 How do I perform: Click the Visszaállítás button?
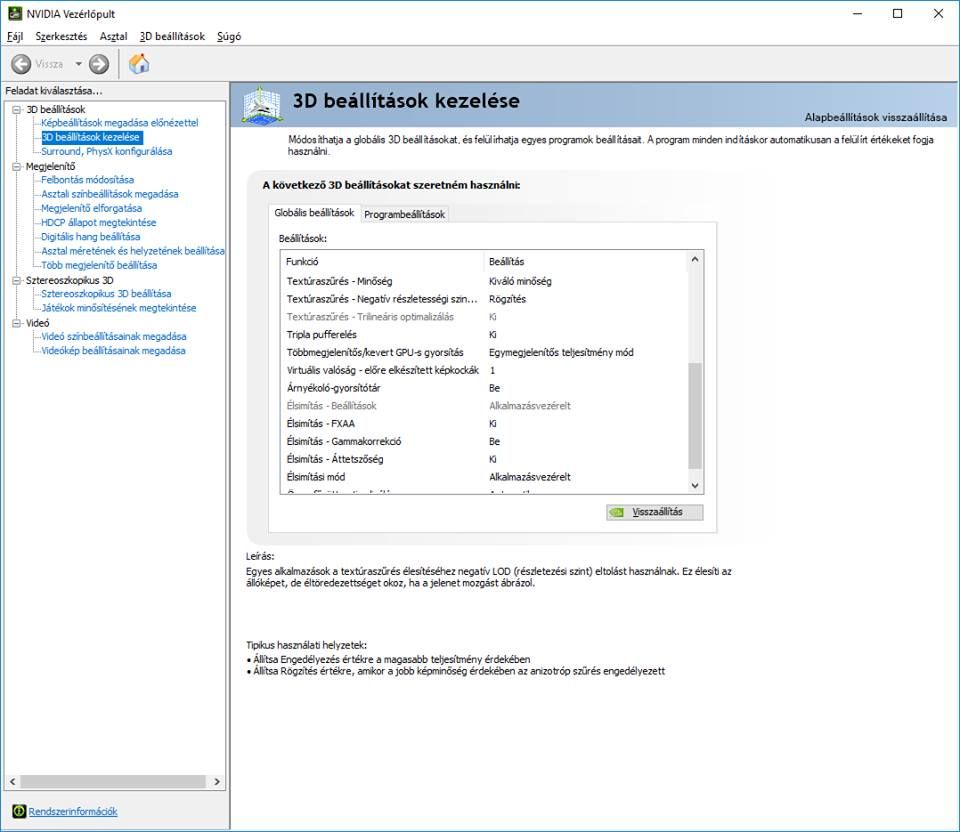click(x=654, y=512)
